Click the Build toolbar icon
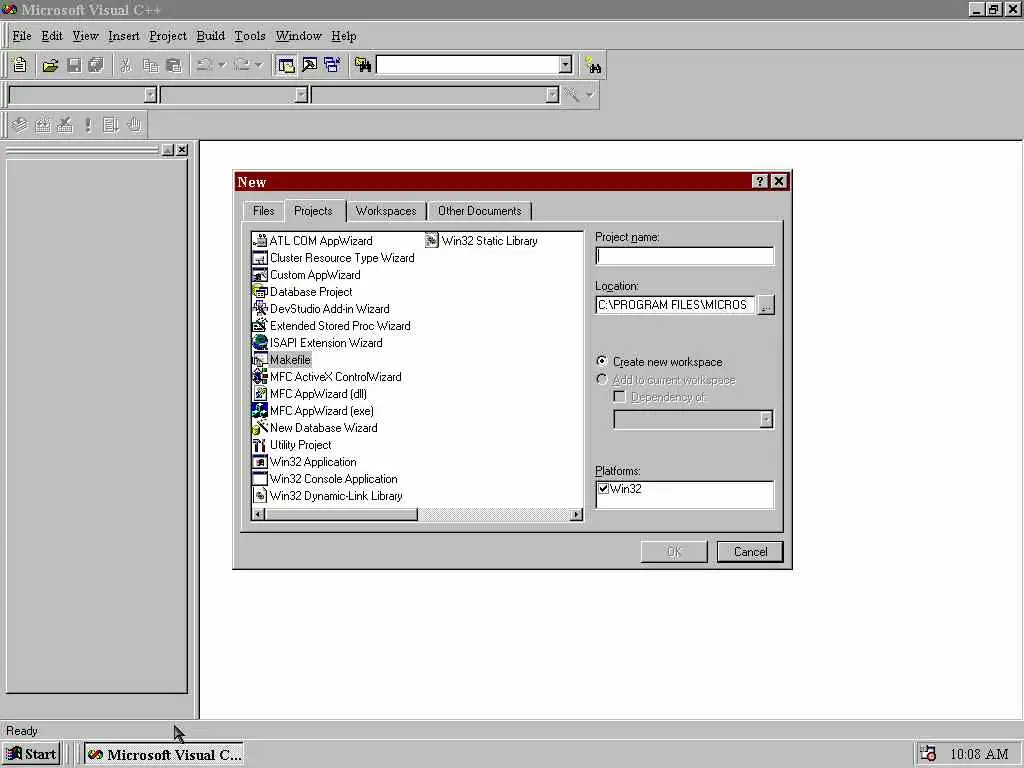The height and width of the screenshot is (768, 1024). tap(42, 125)
